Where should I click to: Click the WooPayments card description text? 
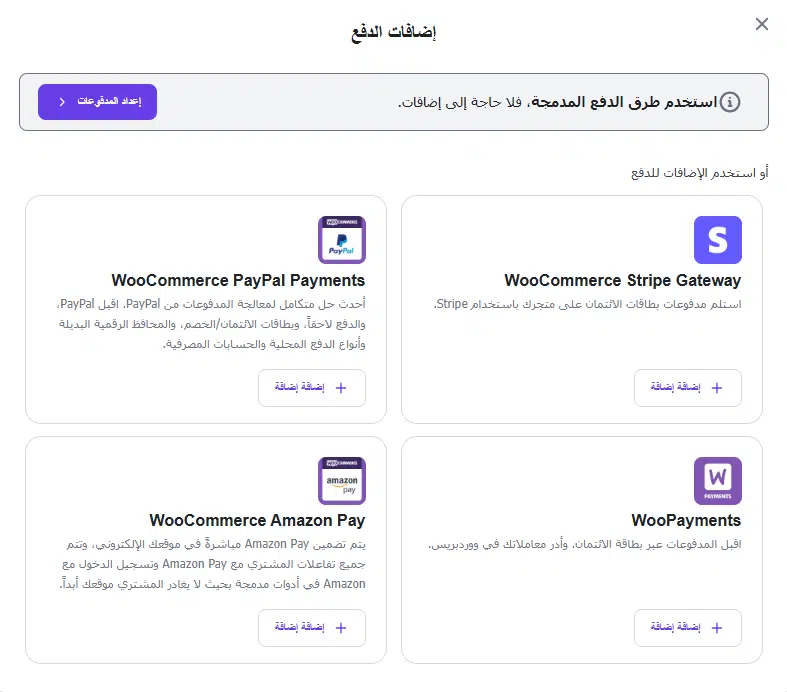(x=584, y=544)
